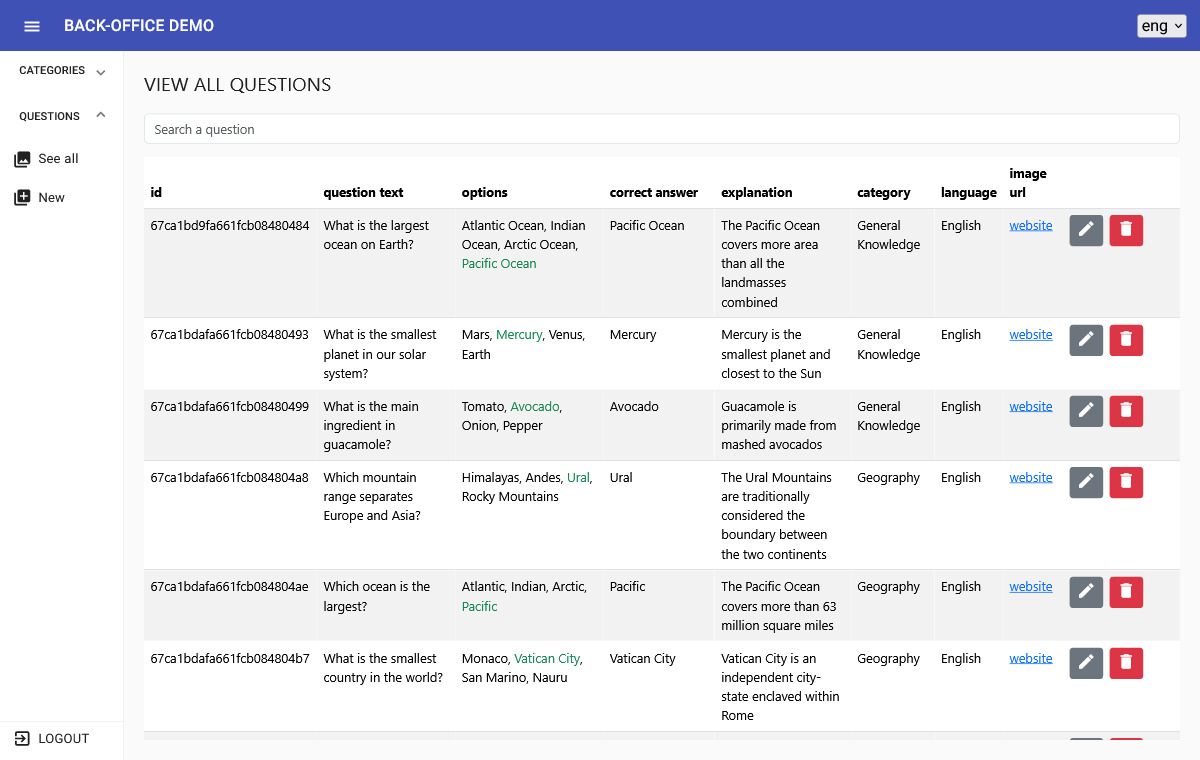This screenshot has width=1200, height=760.
Task: Open website link for Mercury question
Action: (1031, 335)
